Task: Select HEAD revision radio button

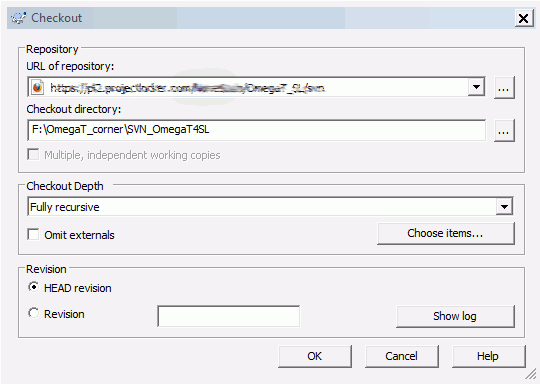Action: [x=34, y=287]
